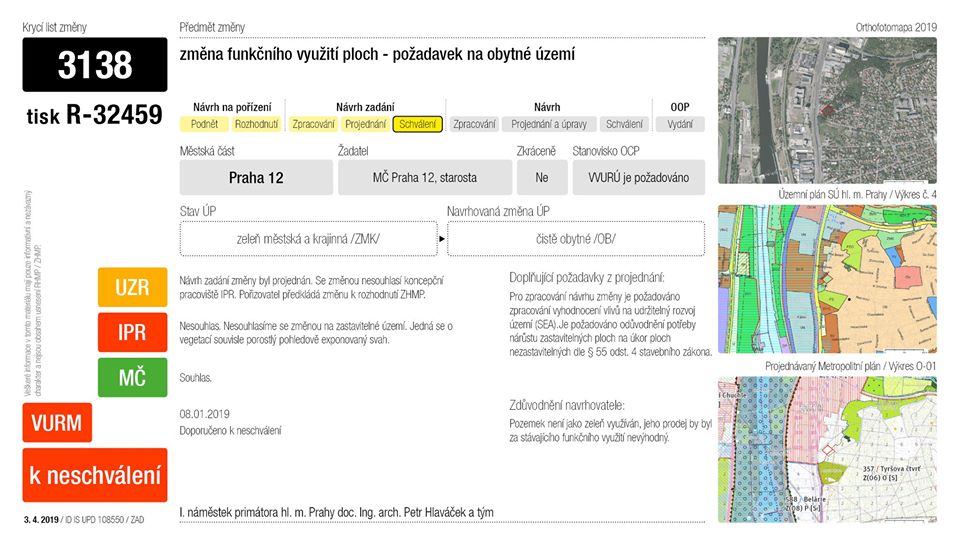The image size is (960, 539).
Task: Click the orange UZR badge
Action: (x=132, y=288)
